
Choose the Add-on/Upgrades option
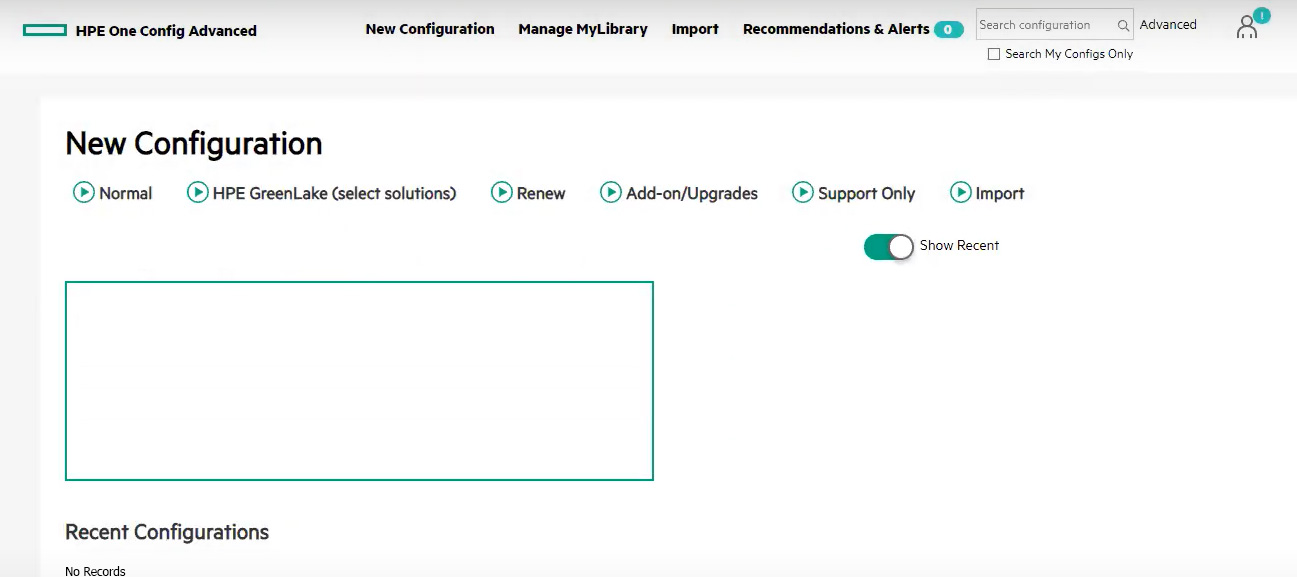coord(692,193)
